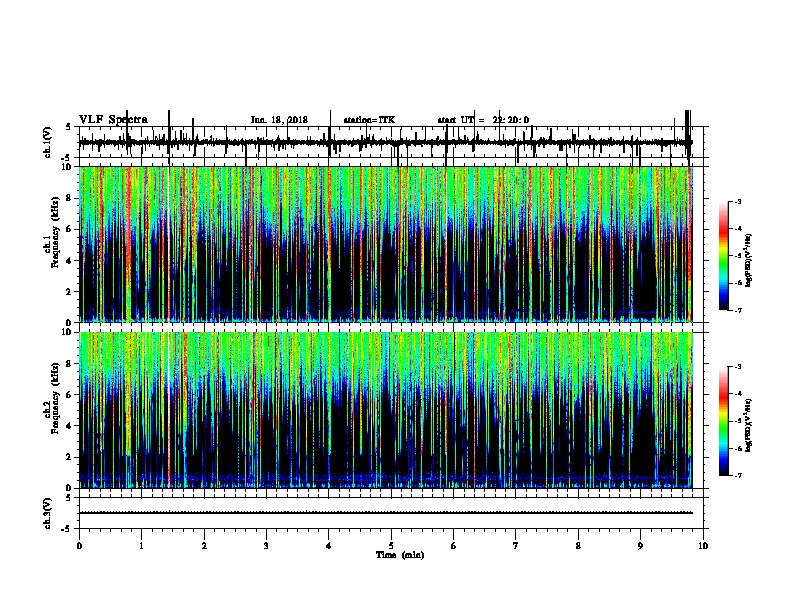
Task: Click the "-3" label on ch.1 color scale
Action: (737, 202)
